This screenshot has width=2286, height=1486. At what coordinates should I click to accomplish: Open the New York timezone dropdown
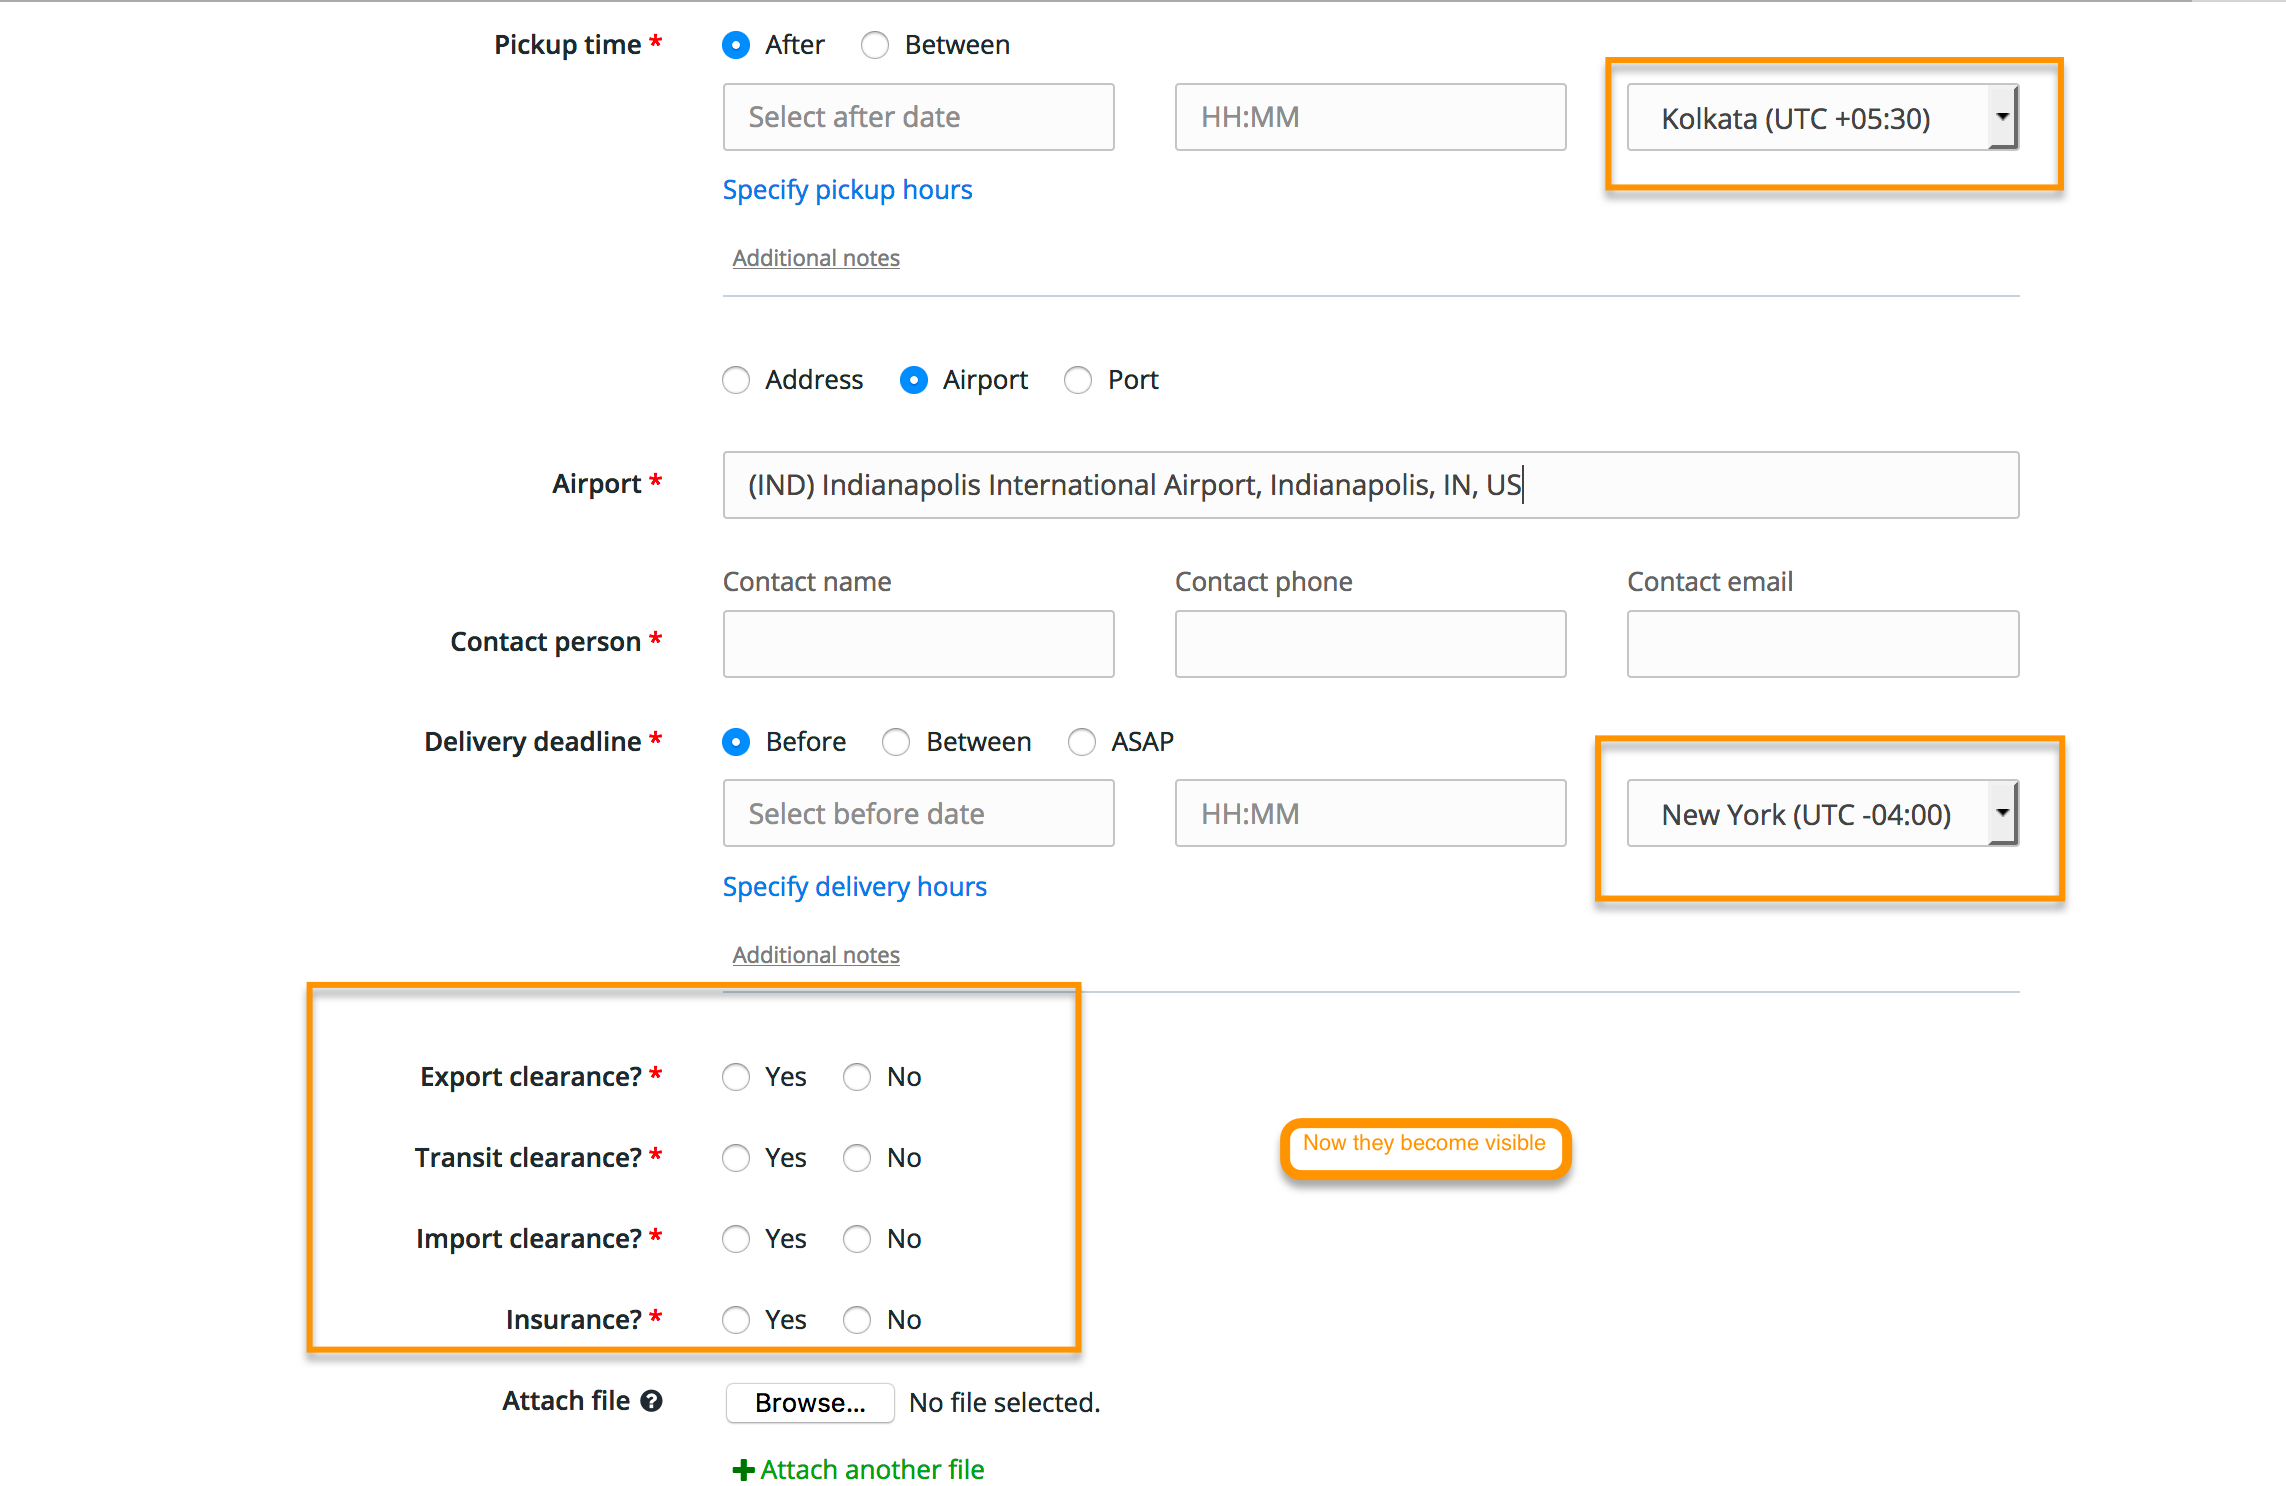coord(1822,814)
